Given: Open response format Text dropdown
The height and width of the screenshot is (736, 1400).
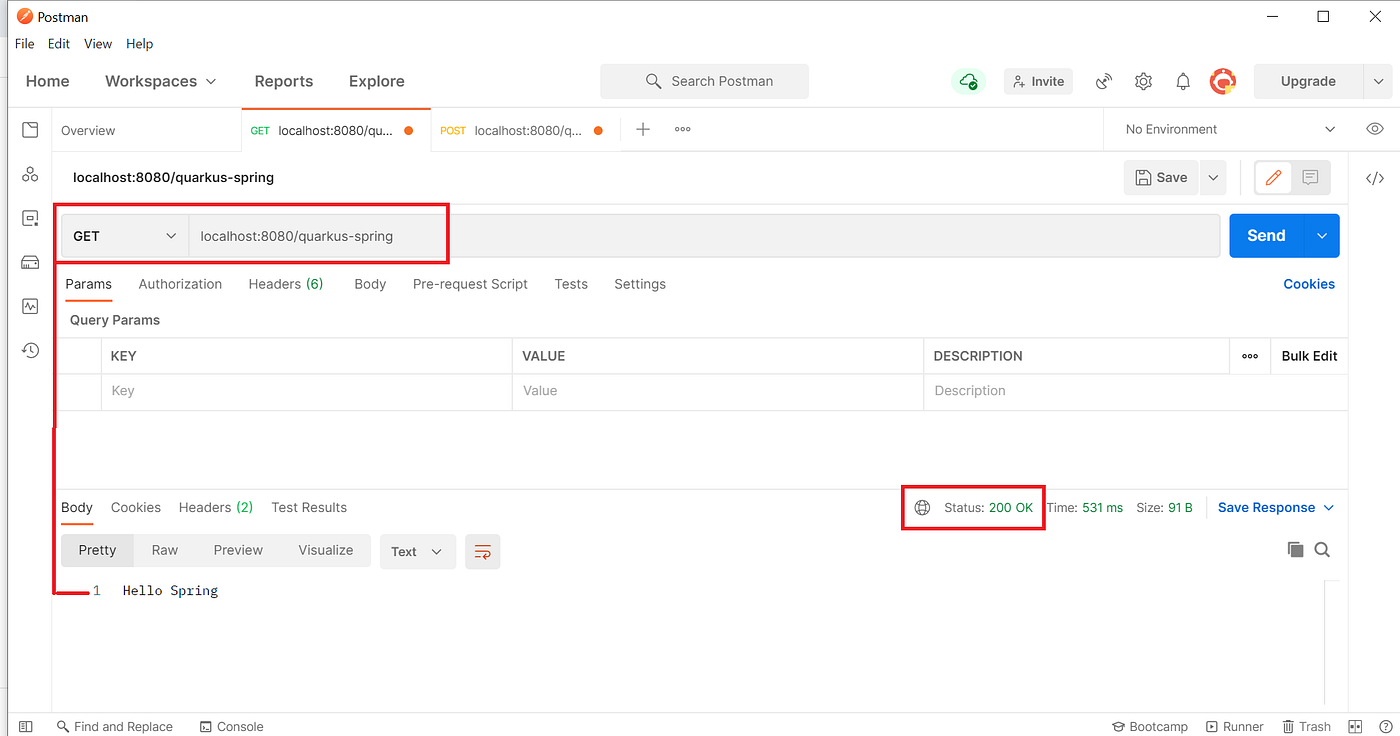Looking at the screenshot, I should [x=417, y=552].
